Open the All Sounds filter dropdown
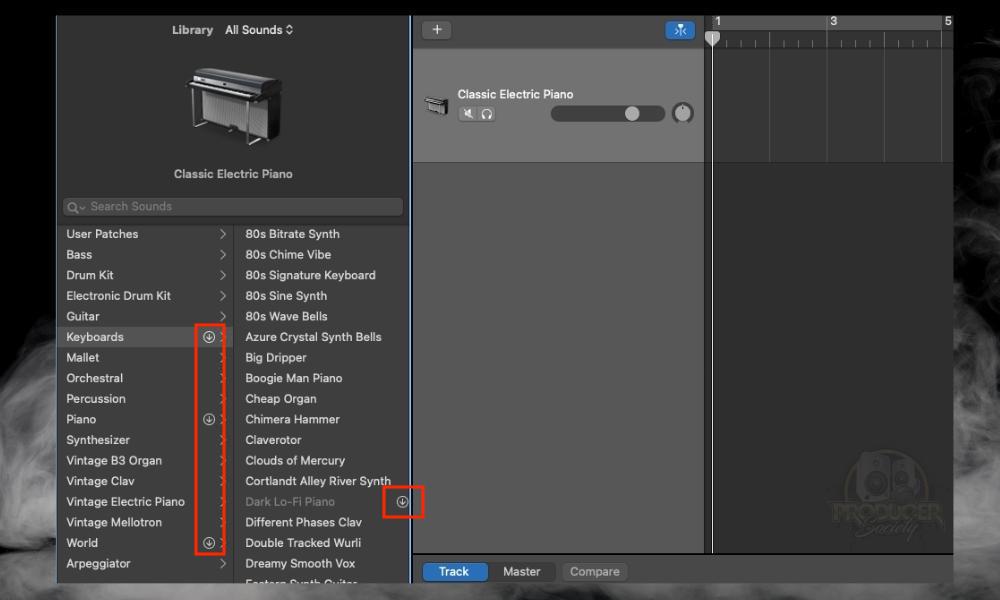 tap(258, 29)
